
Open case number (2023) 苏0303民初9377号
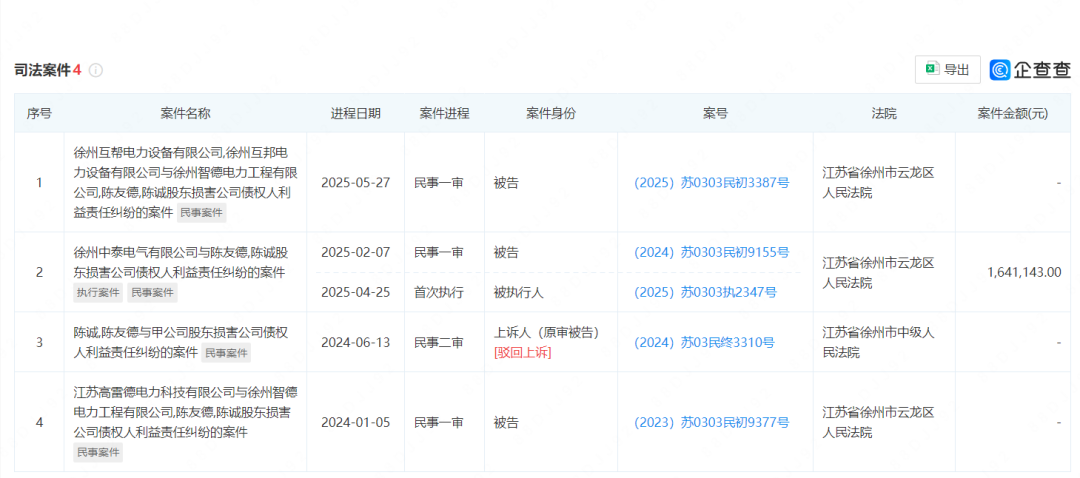(712, 422)
